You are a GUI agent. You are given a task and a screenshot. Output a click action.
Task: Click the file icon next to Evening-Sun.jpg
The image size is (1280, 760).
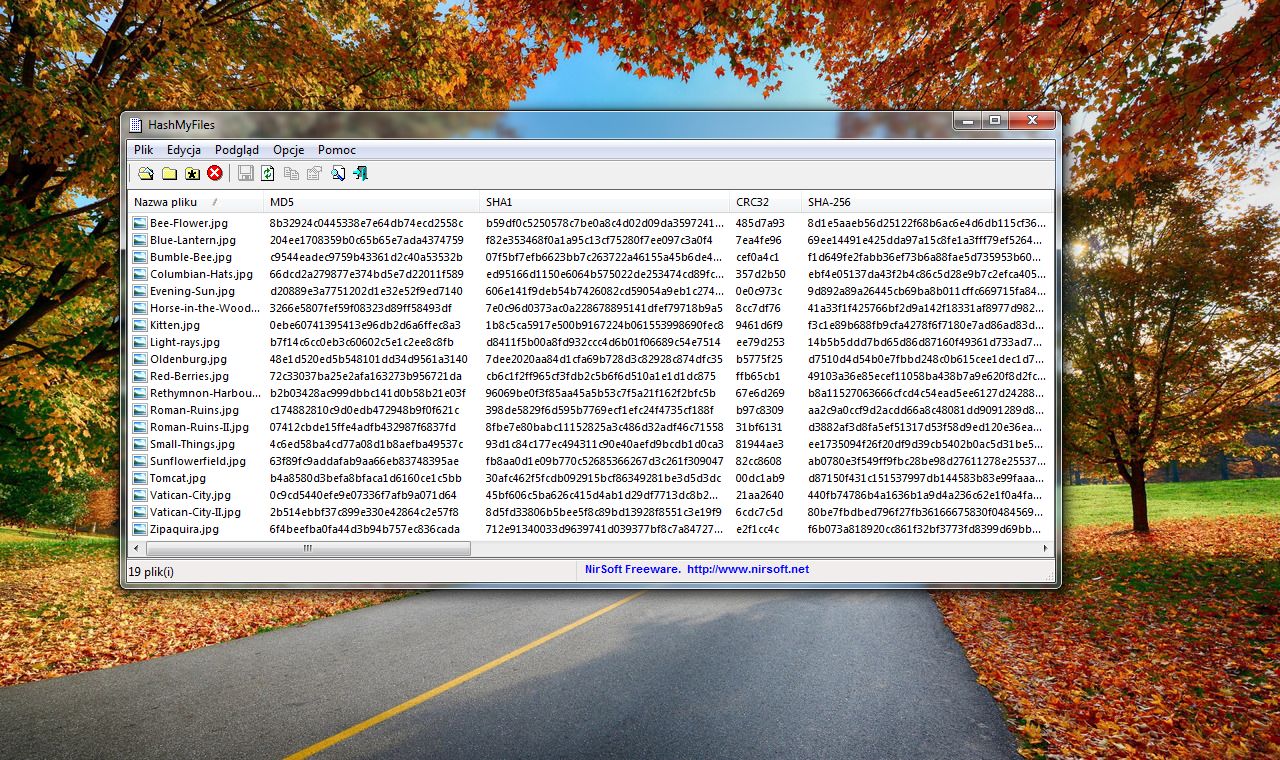click(x=140, y=291)
